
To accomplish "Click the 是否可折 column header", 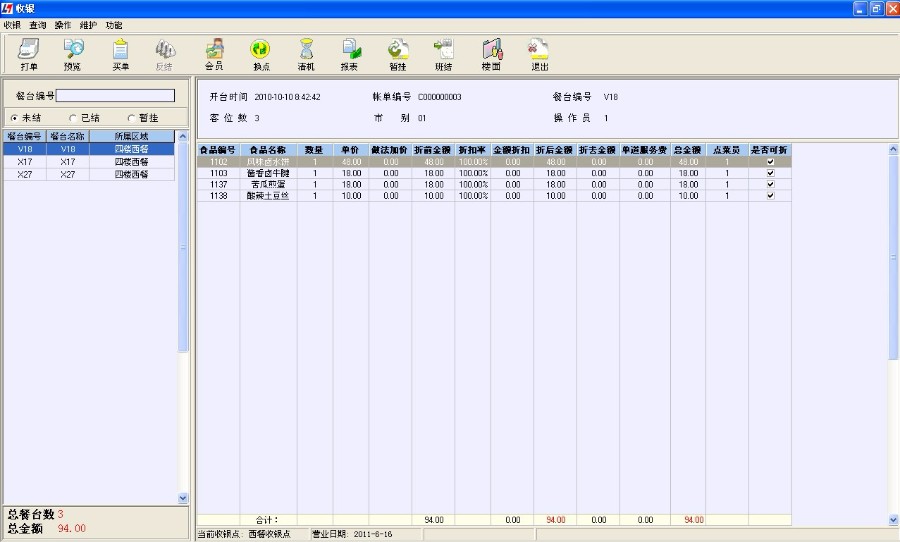I will click(x=770, y=150).
